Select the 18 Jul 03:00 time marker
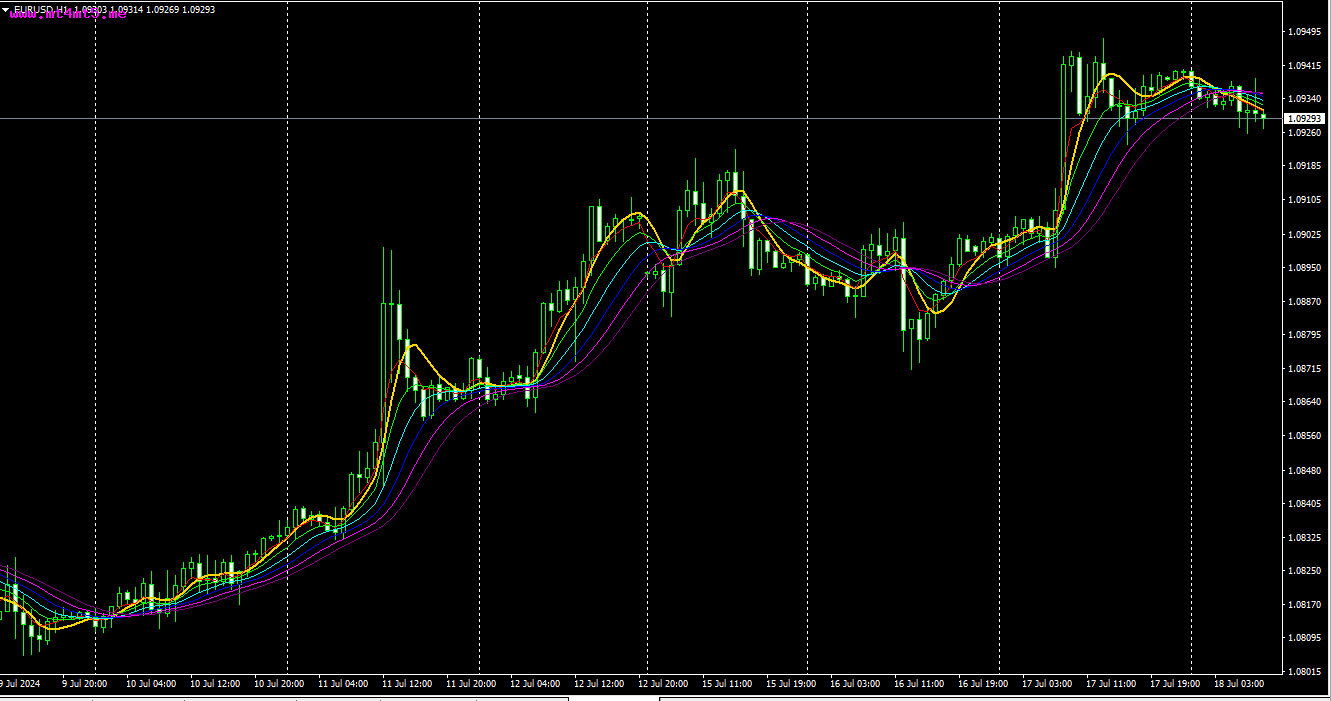This screenshot has width=1331, height=701. [1239, 684]
